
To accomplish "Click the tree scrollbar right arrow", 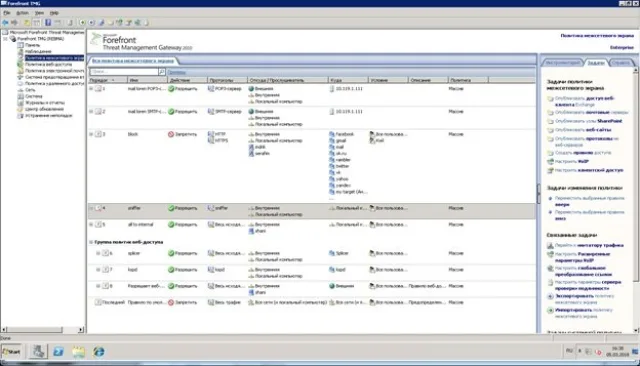I will [81, 329].
